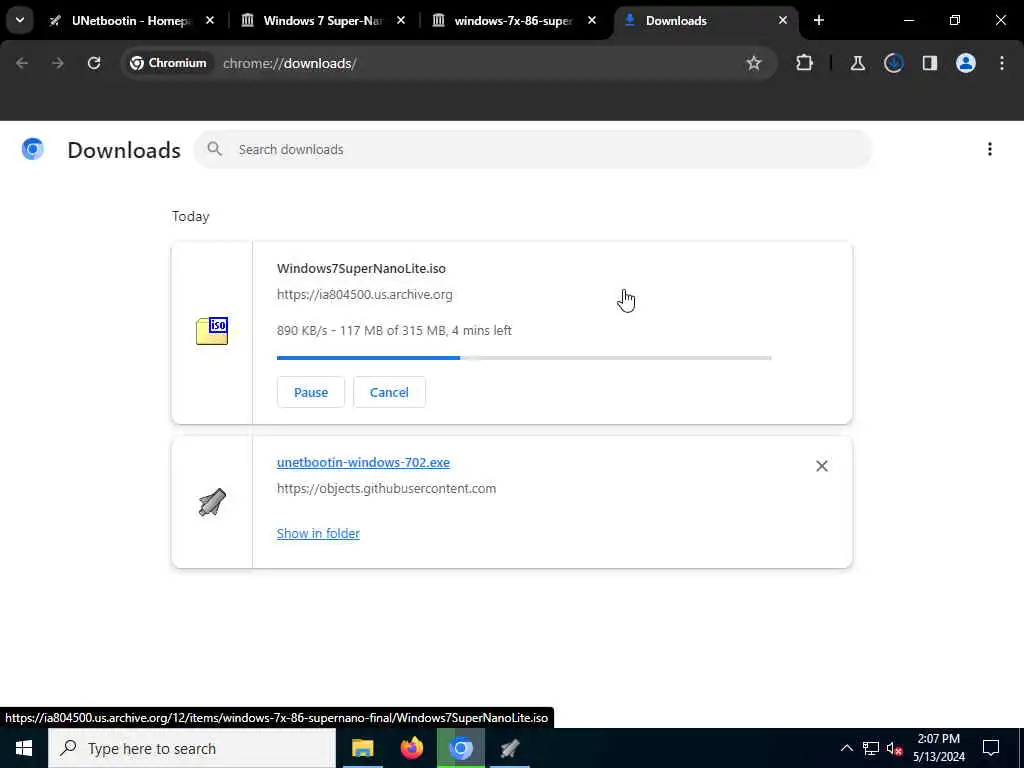Close the Downloads tab

tap(783, 21)
